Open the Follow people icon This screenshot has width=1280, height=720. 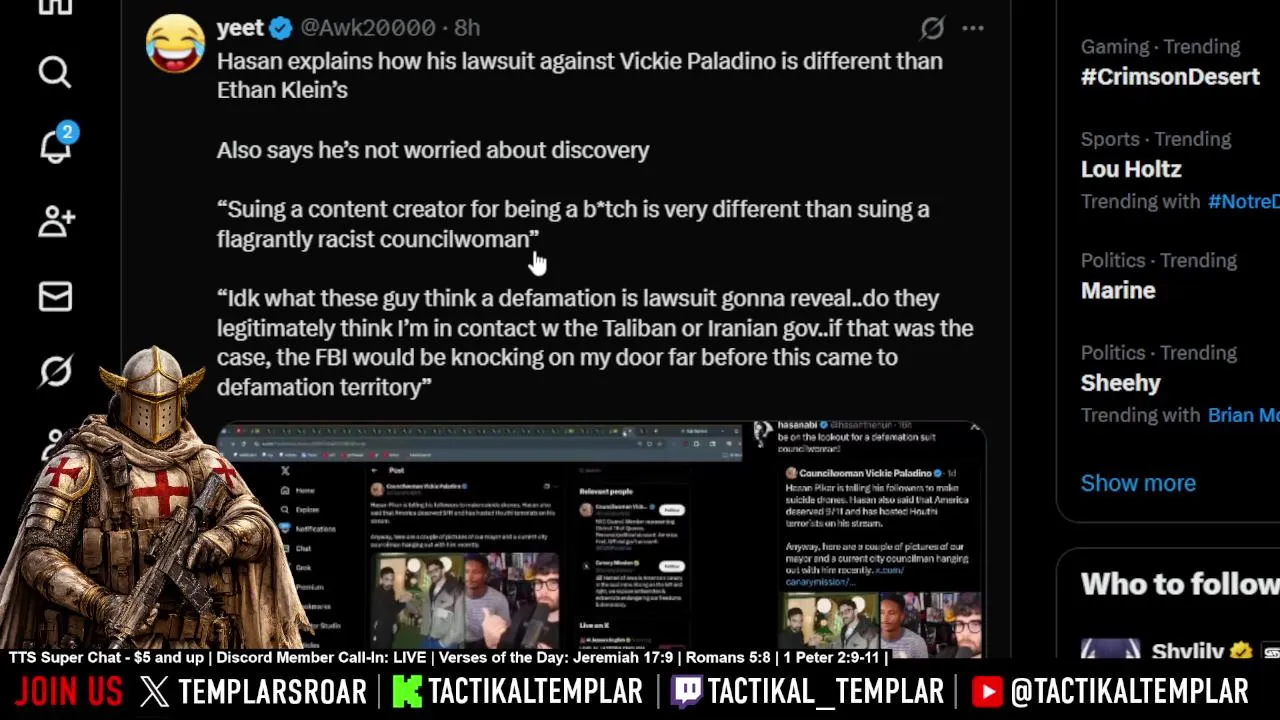click(x=56, y=221)
